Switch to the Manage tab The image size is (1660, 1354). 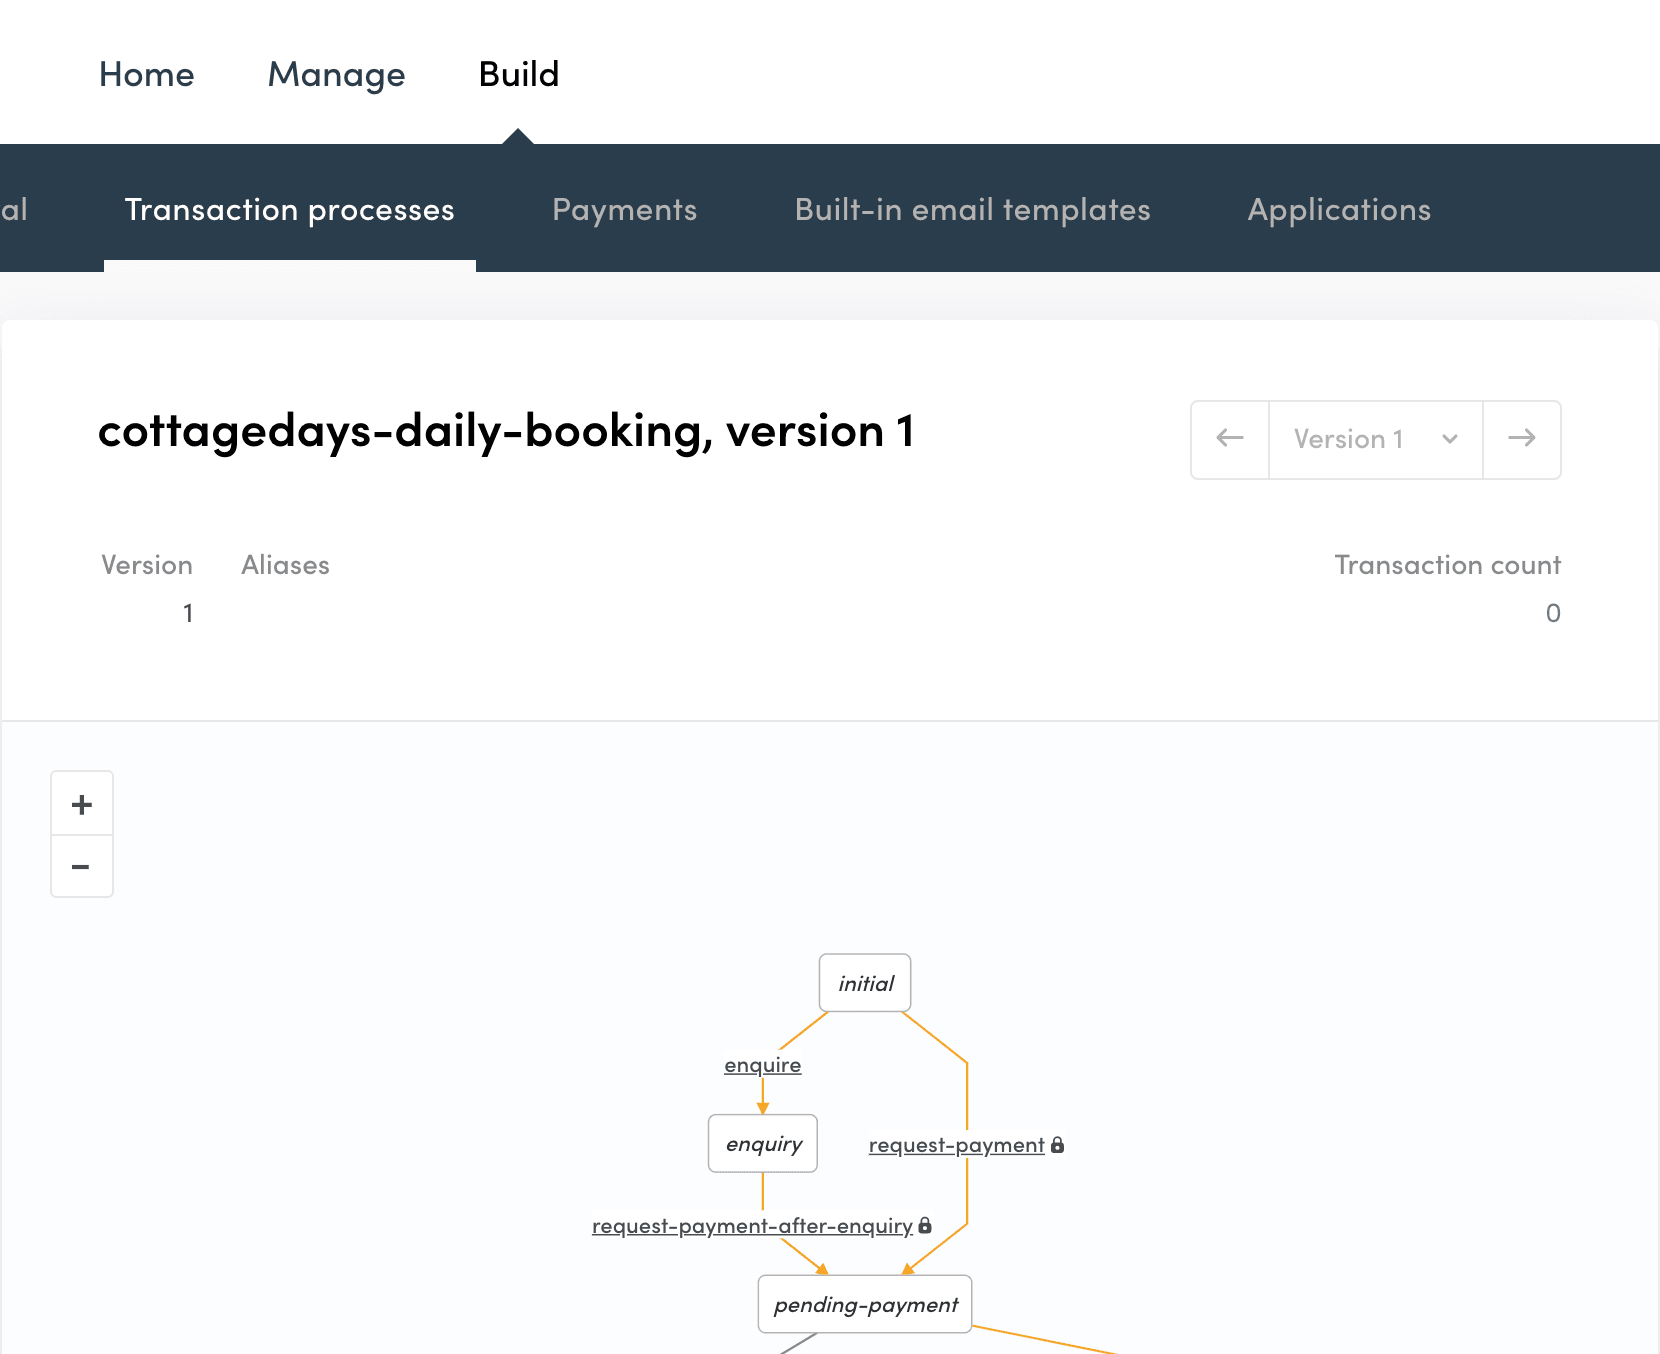[336, 75]
